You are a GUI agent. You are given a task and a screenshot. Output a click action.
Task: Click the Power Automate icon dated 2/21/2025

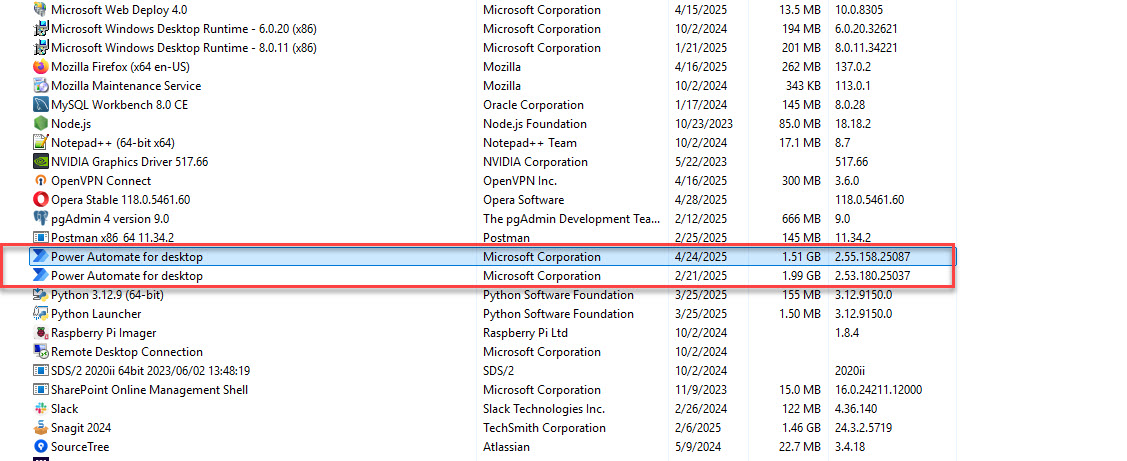click(40, 275)
